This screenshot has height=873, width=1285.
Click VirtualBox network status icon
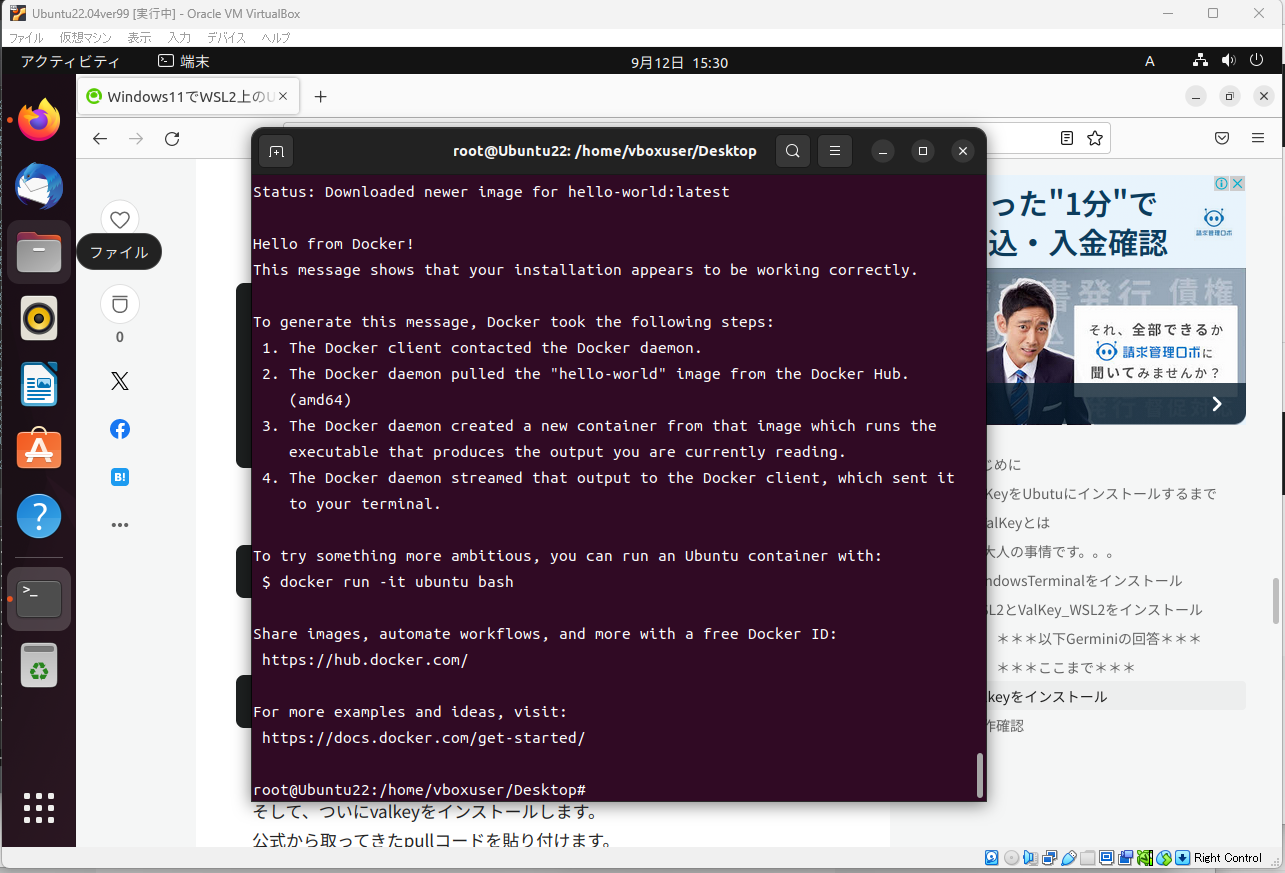click(x=1049, y=858)
